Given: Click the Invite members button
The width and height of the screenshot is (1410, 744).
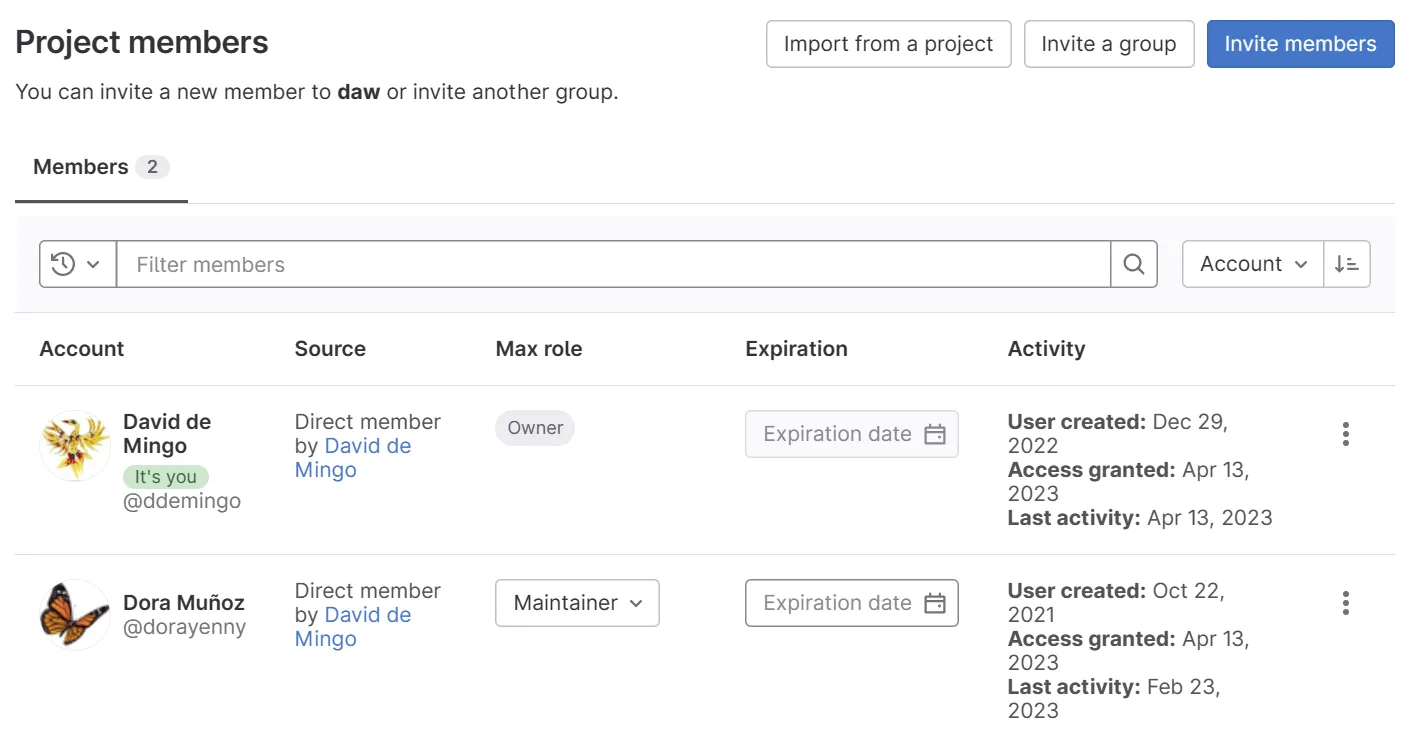Looking at the screenshot, I should point(1300,44).
